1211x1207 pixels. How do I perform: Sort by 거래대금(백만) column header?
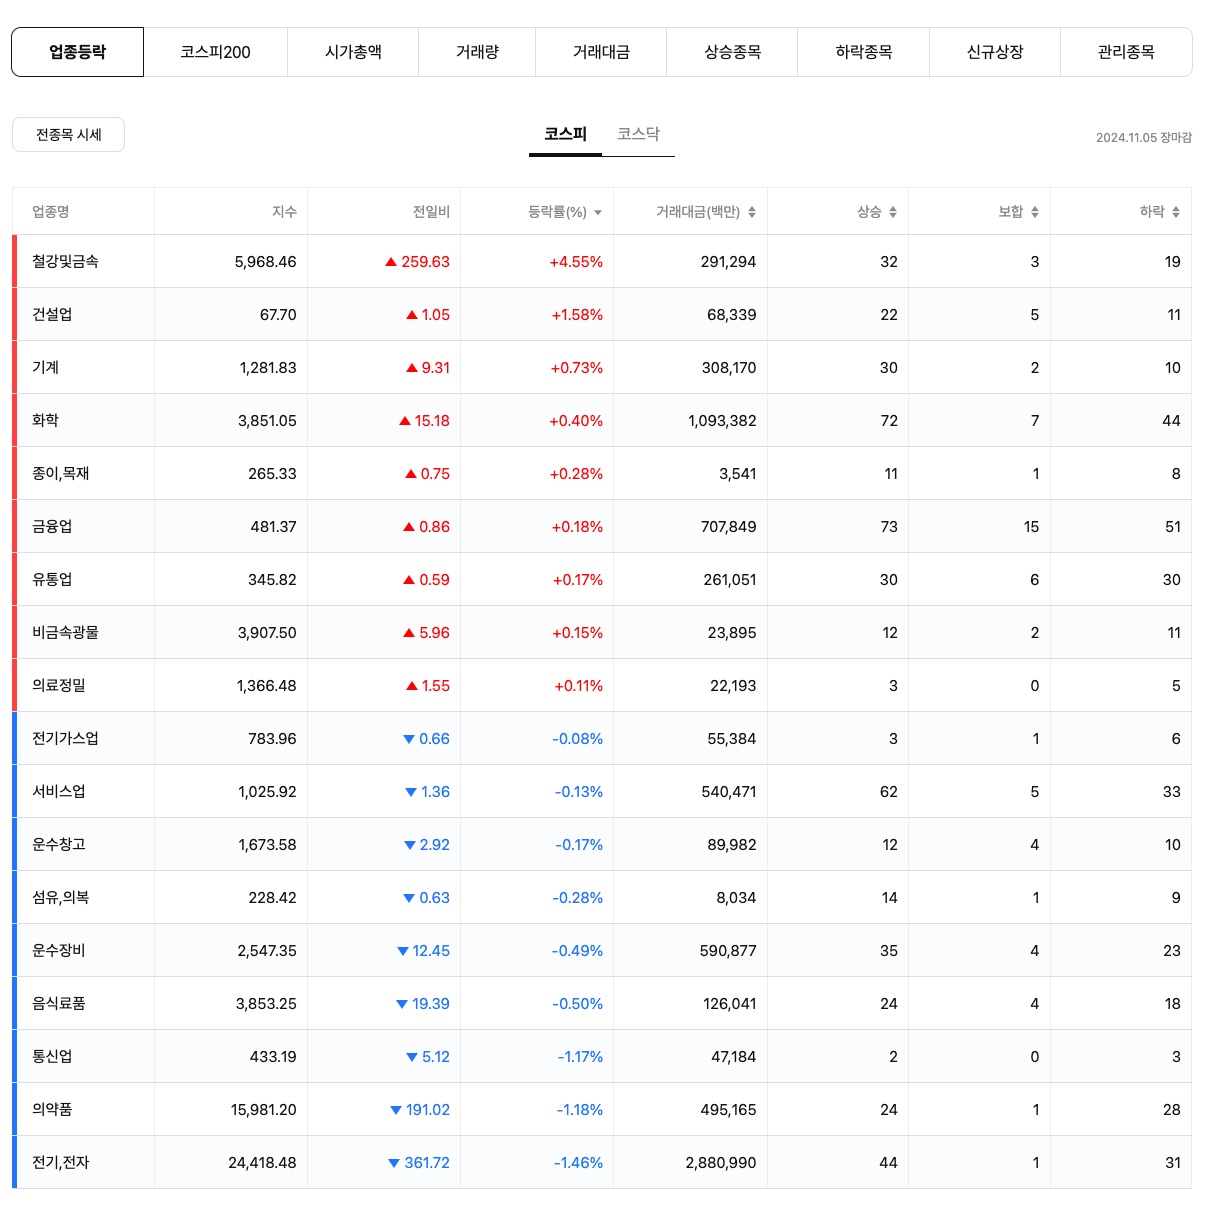click(x=705, y=212)
